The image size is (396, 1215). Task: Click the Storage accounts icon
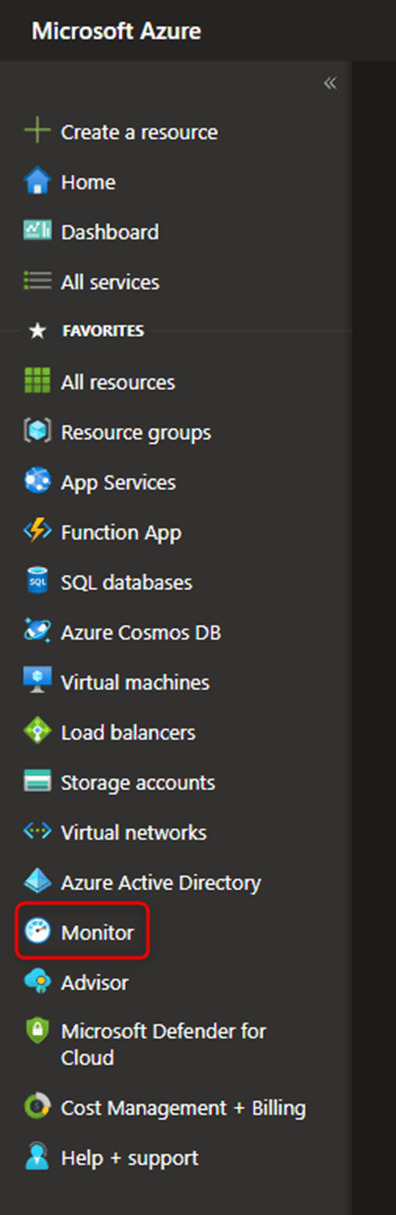tap(37, 782)
